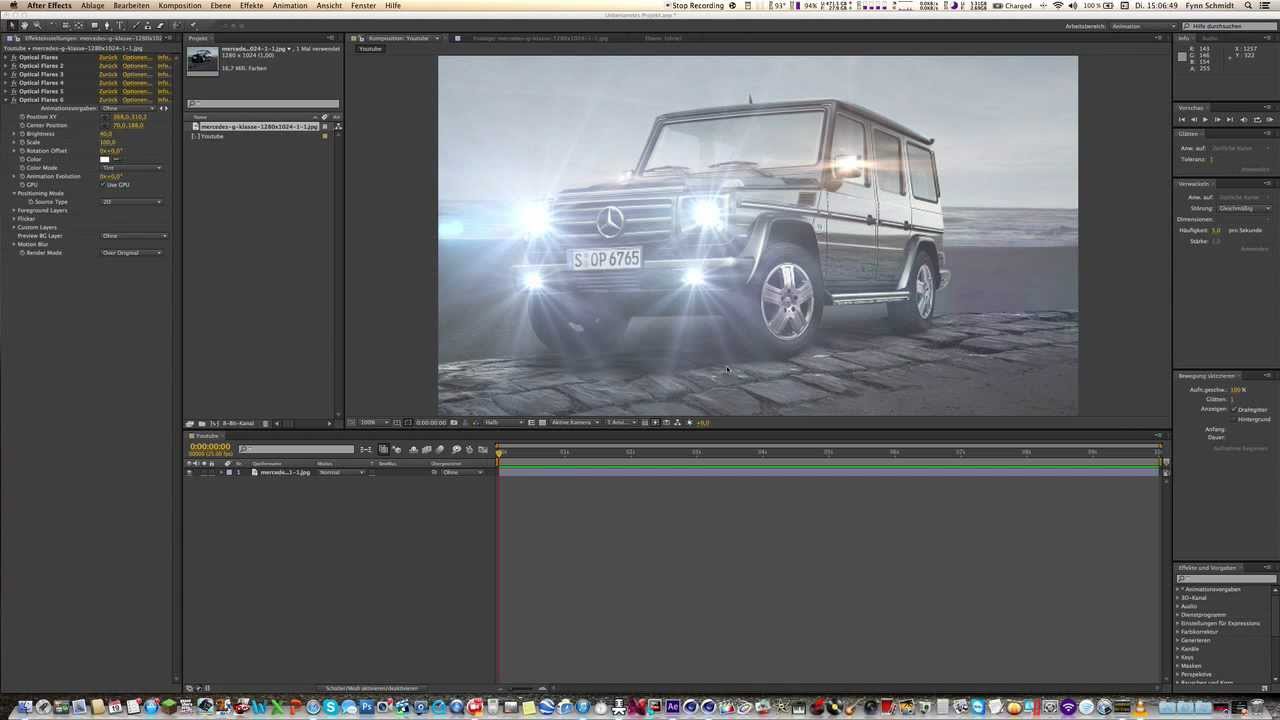The height and width of the screenshot is (720, 1280).
Task: Delete the selected project item with trash
Action: (265, 423)
